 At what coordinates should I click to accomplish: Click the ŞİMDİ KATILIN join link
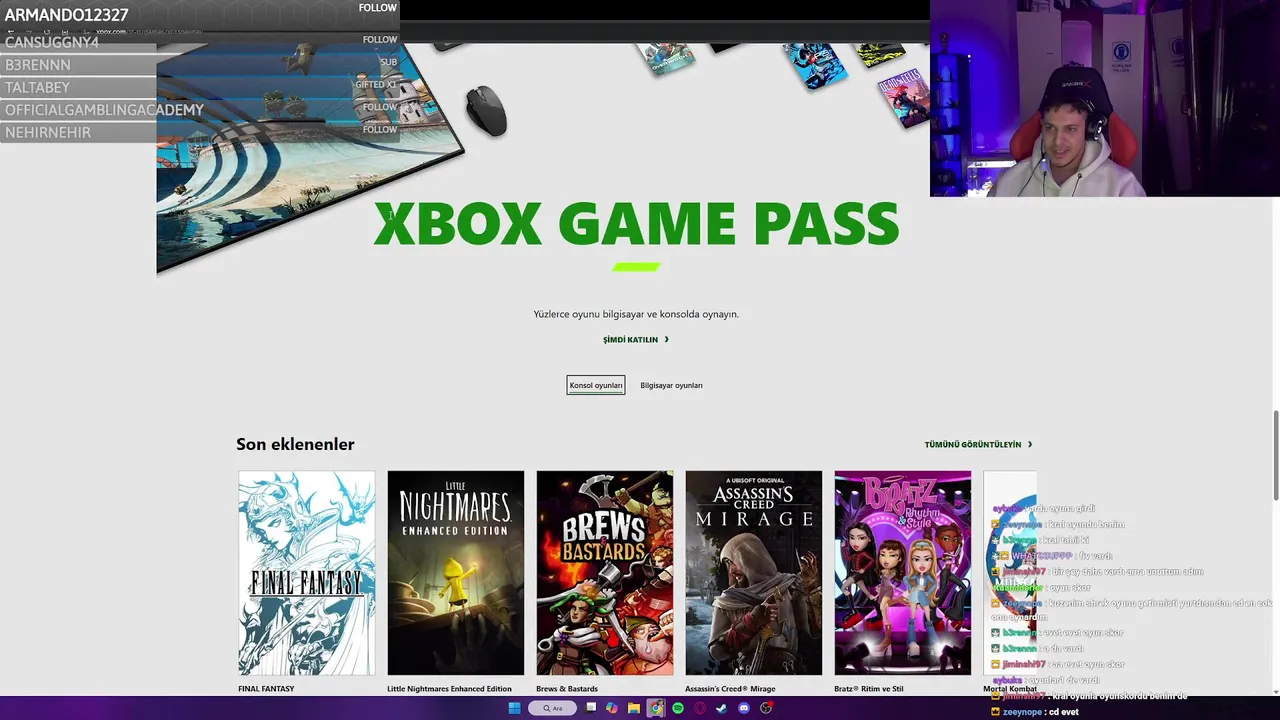tap(636, 340)
